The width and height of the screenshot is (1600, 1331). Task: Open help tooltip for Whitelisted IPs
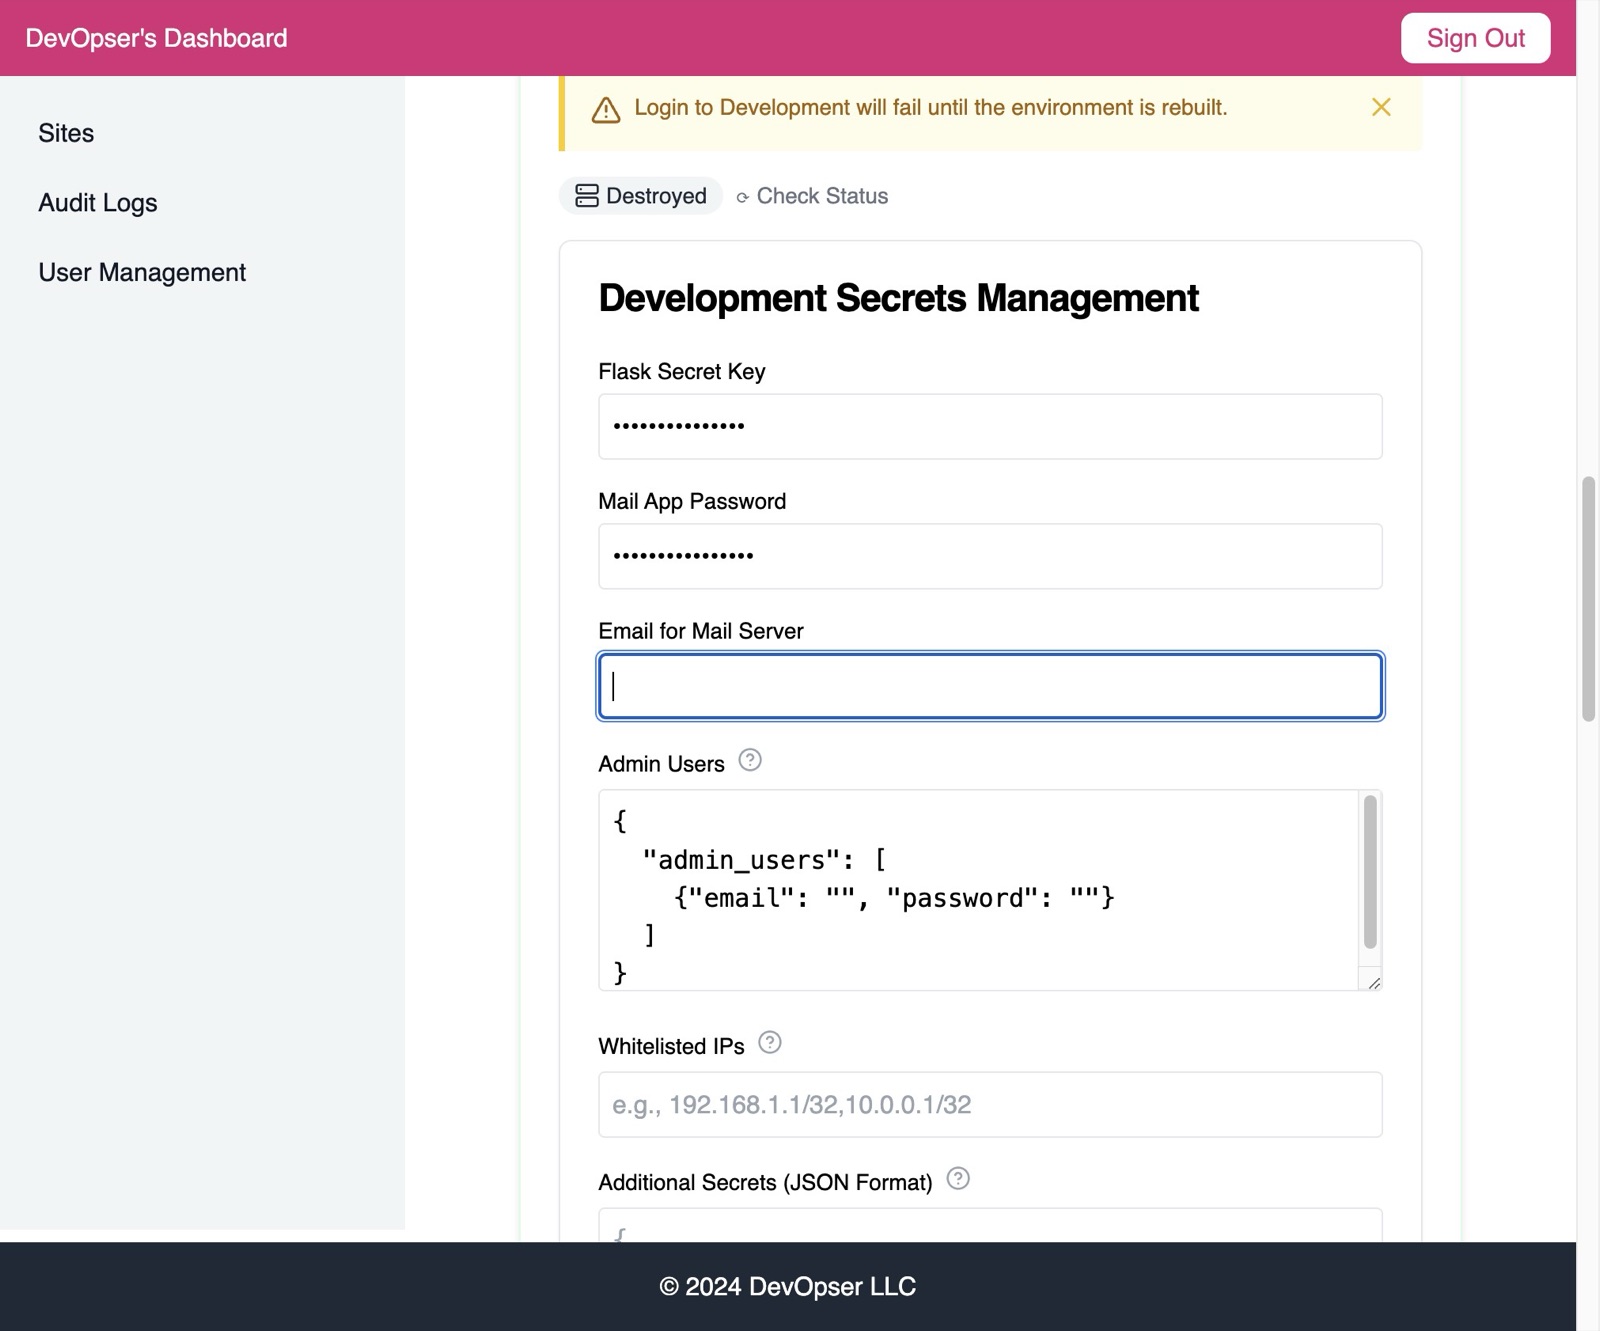[x=770, y=1042]
